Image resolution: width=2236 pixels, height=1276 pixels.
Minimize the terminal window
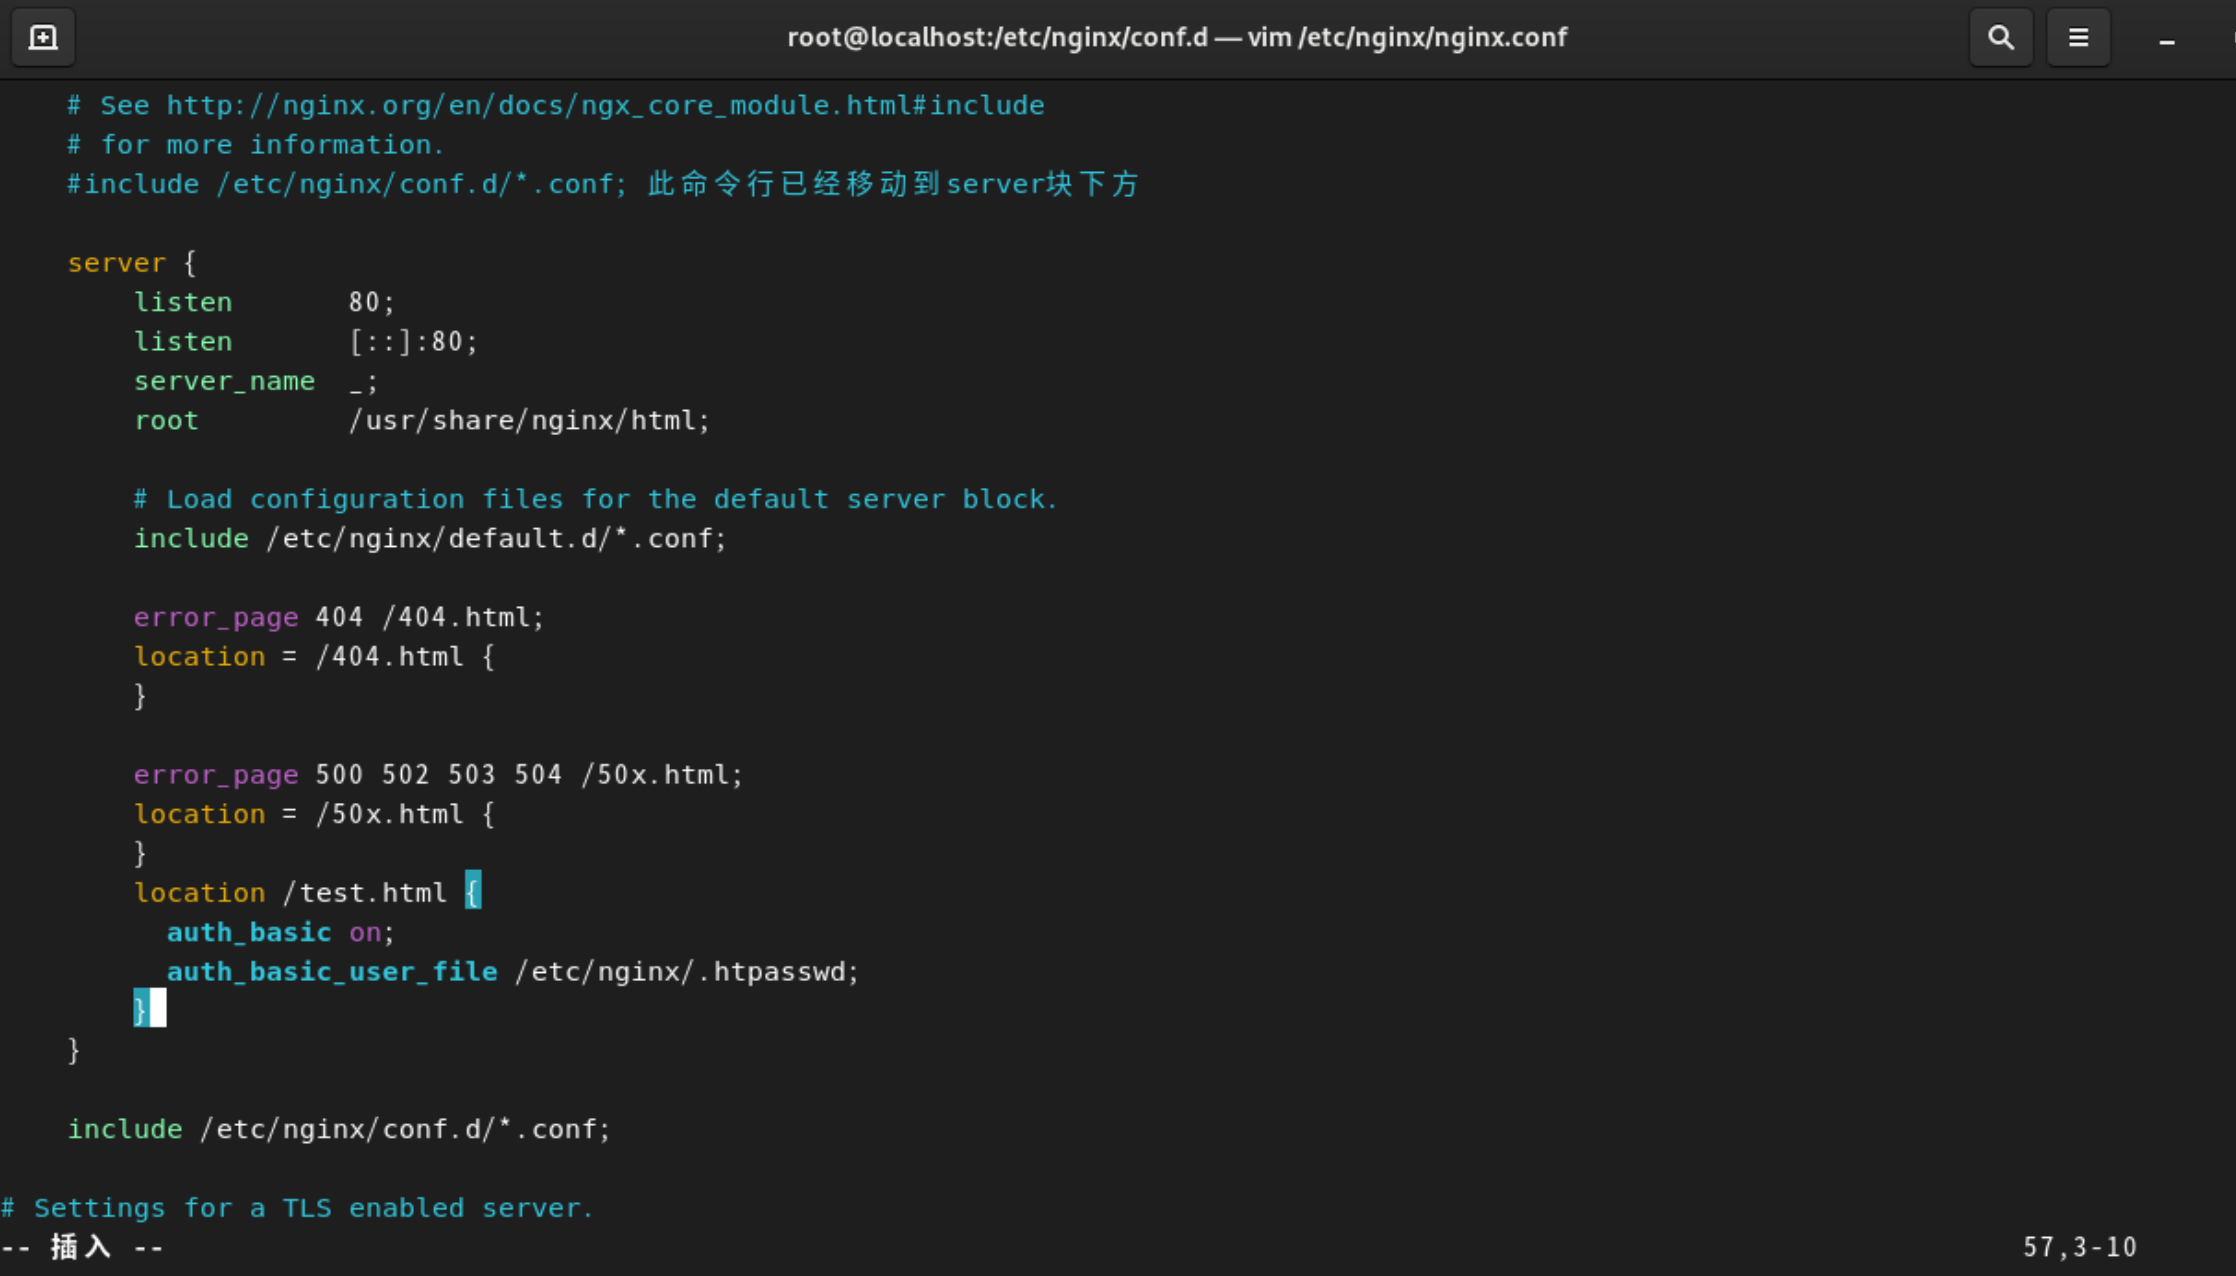click(2166, 40)
